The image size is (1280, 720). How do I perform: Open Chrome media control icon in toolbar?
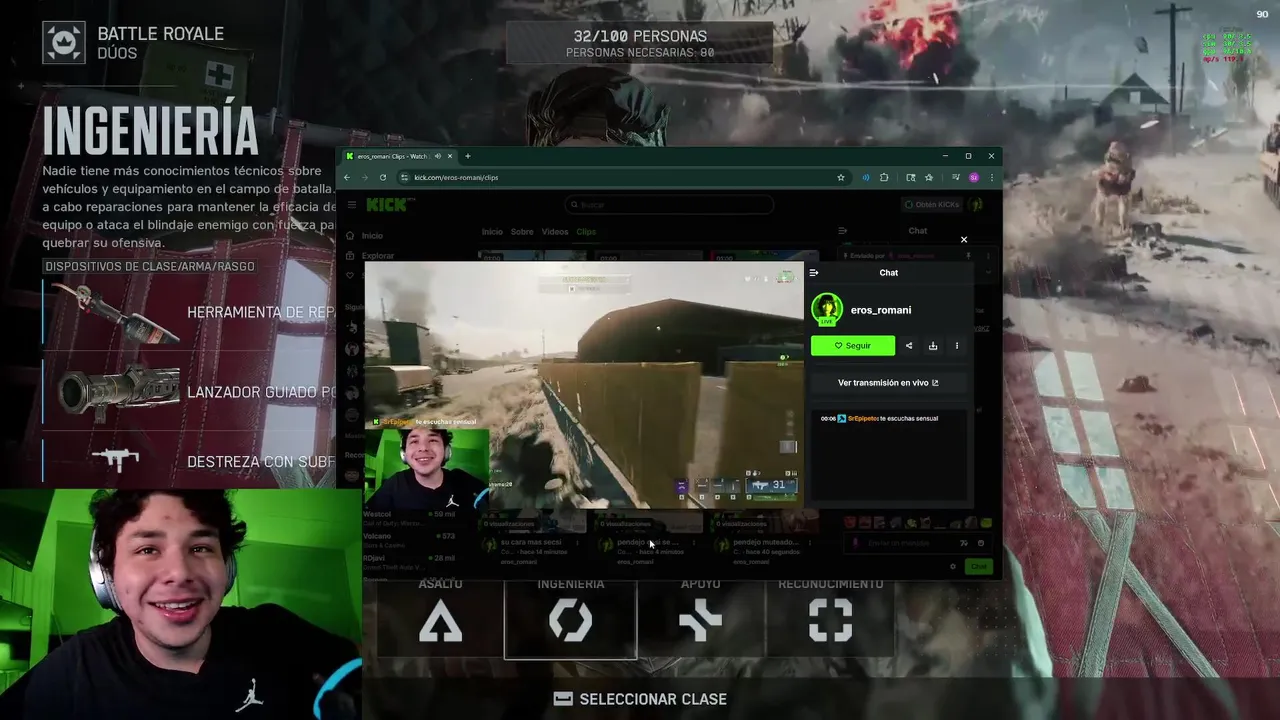click(x=955, y=177)
